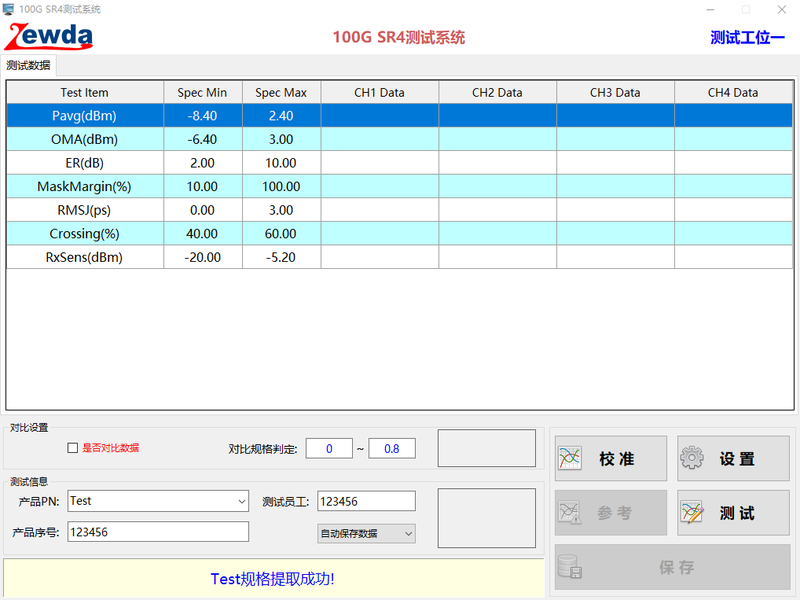Screen dimensions: 800x600
Task: Click the ER Spec Min value 2.00
Action: tap(203, 163)
